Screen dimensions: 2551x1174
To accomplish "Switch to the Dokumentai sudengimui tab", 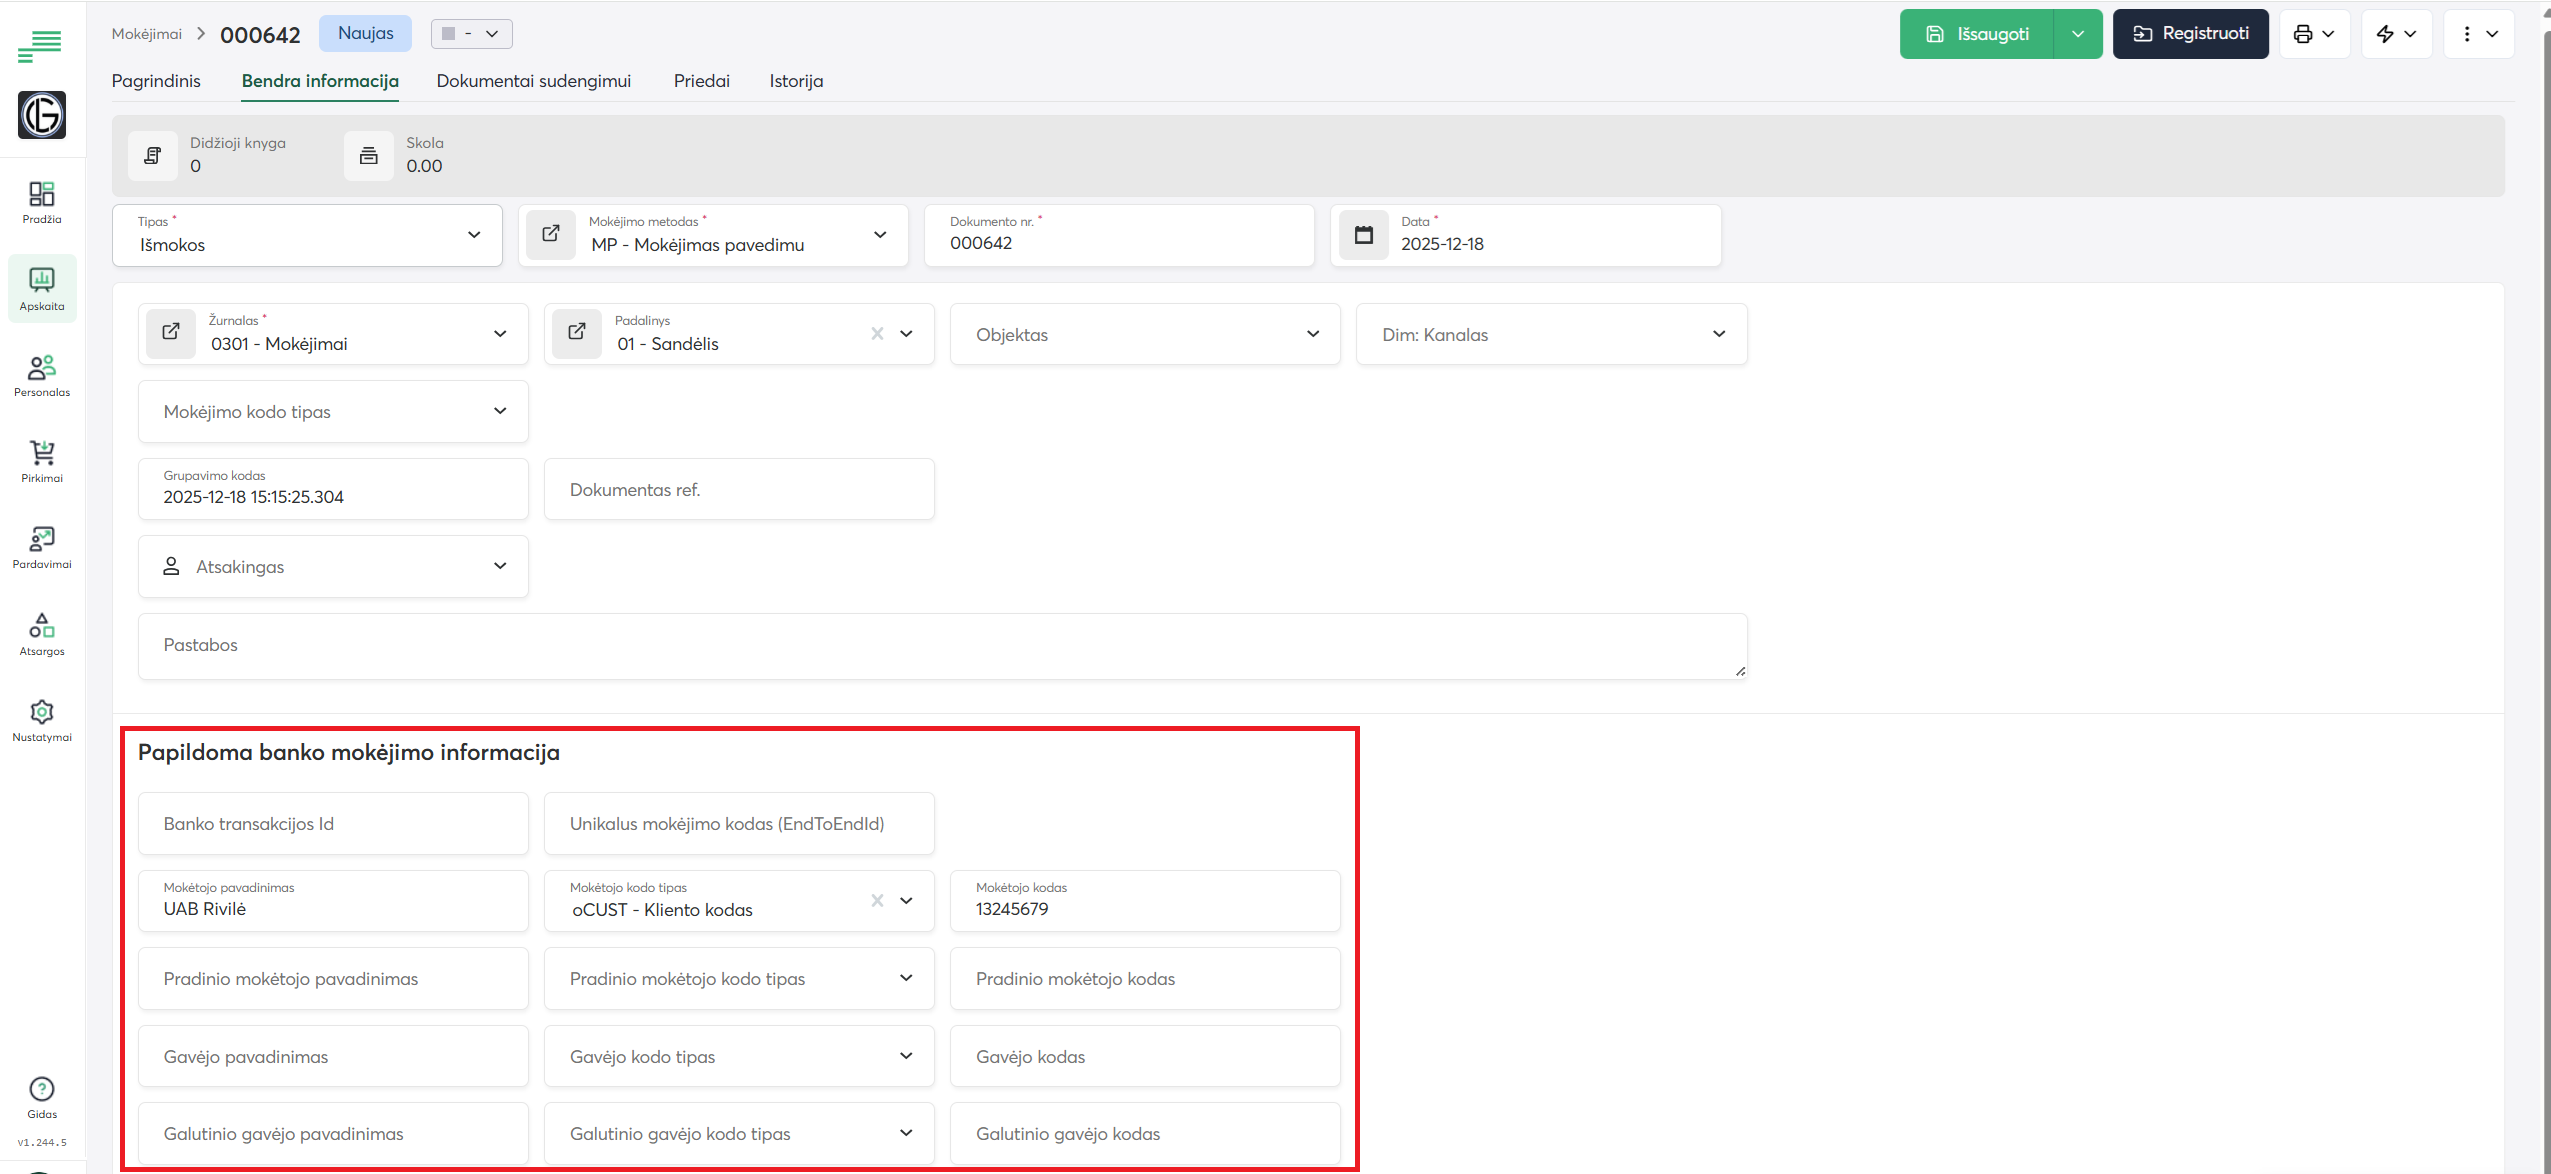I will pyautogui.click(x=533, y=81).
